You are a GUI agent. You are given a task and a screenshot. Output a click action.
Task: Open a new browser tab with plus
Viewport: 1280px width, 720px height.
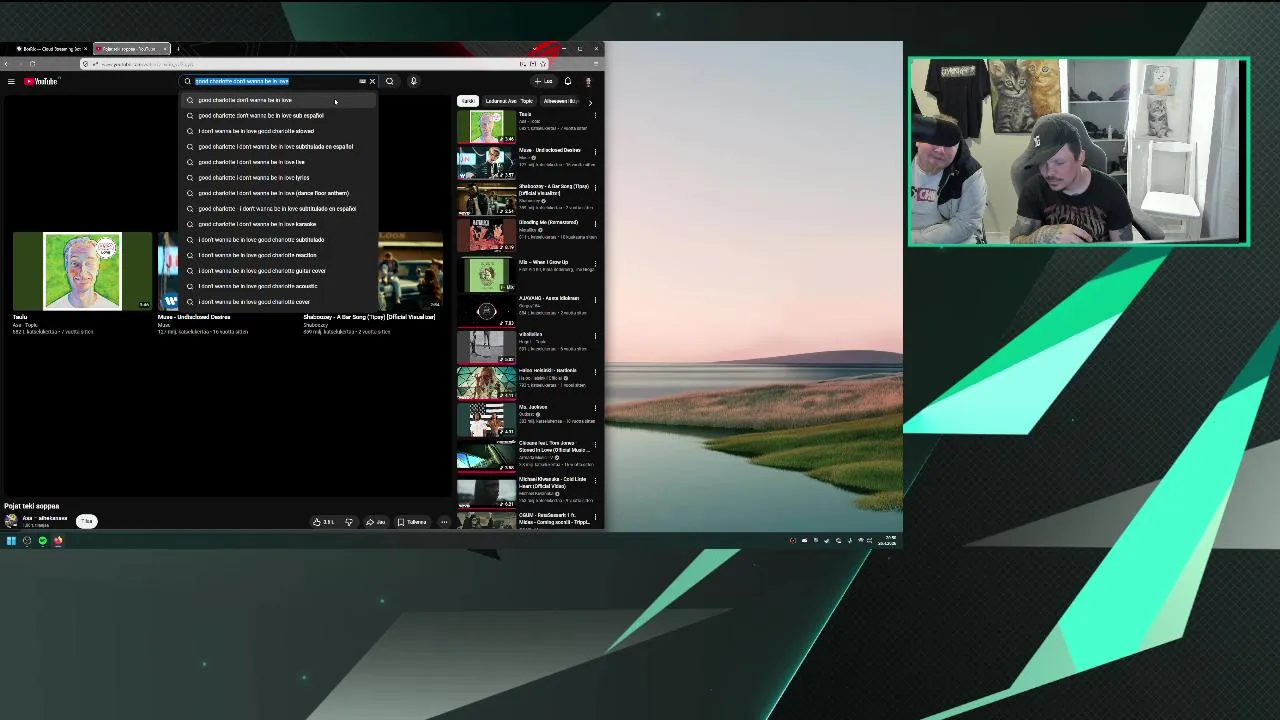tap(178, 49)
